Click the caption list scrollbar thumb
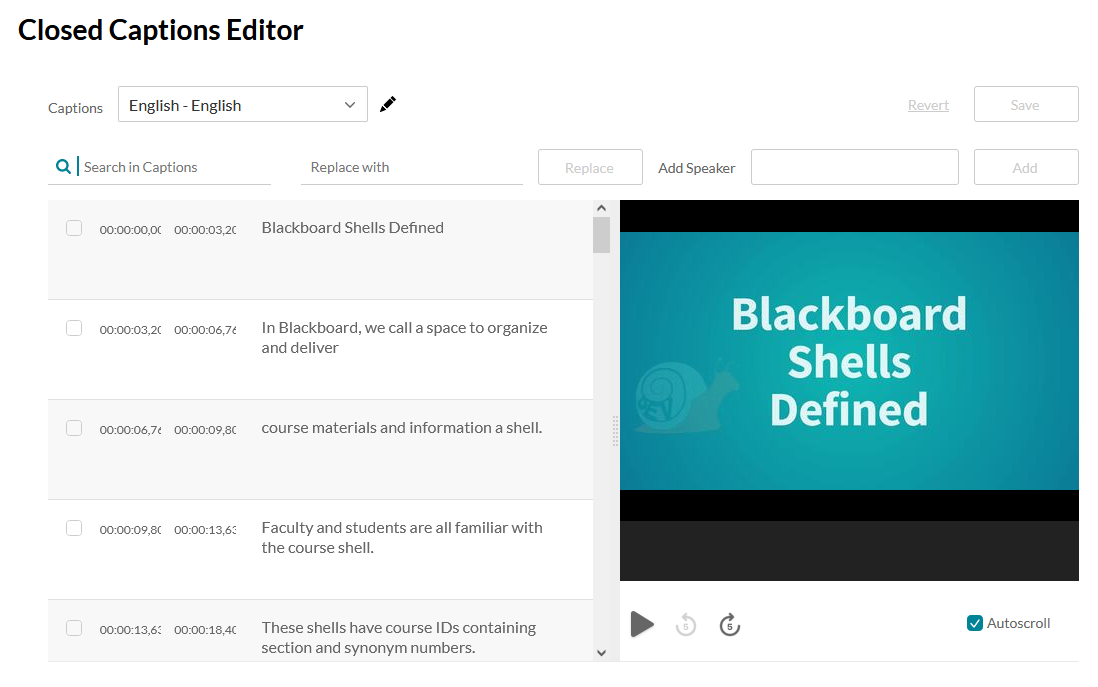Screen dimensions: 1098x687 coord(601,235)
